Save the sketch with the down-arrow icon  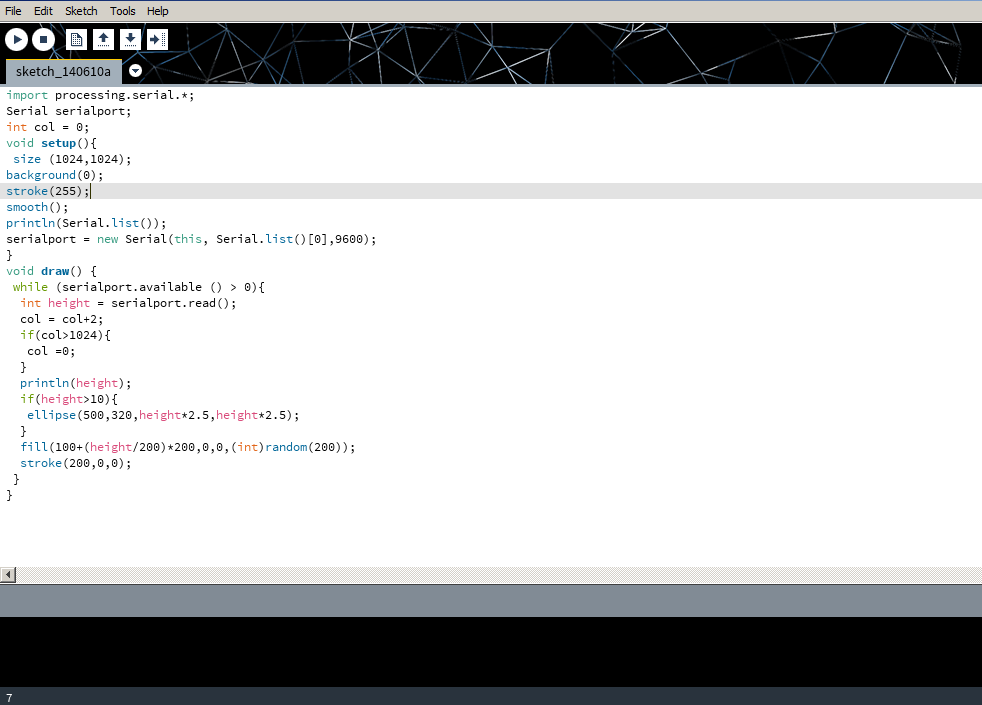[130, 39]
